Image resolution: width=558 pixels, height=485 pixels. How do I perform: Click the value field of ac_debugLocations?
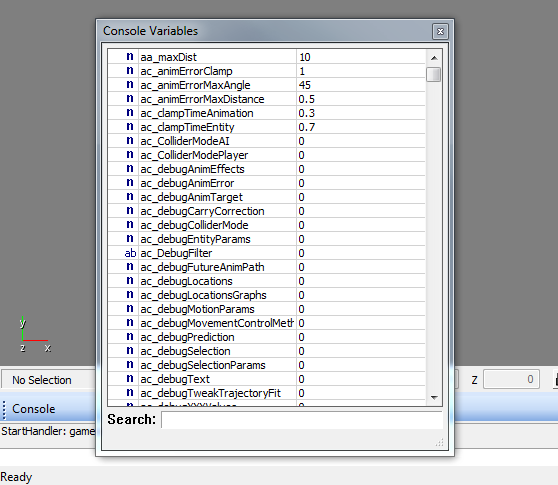pos(360,281)
